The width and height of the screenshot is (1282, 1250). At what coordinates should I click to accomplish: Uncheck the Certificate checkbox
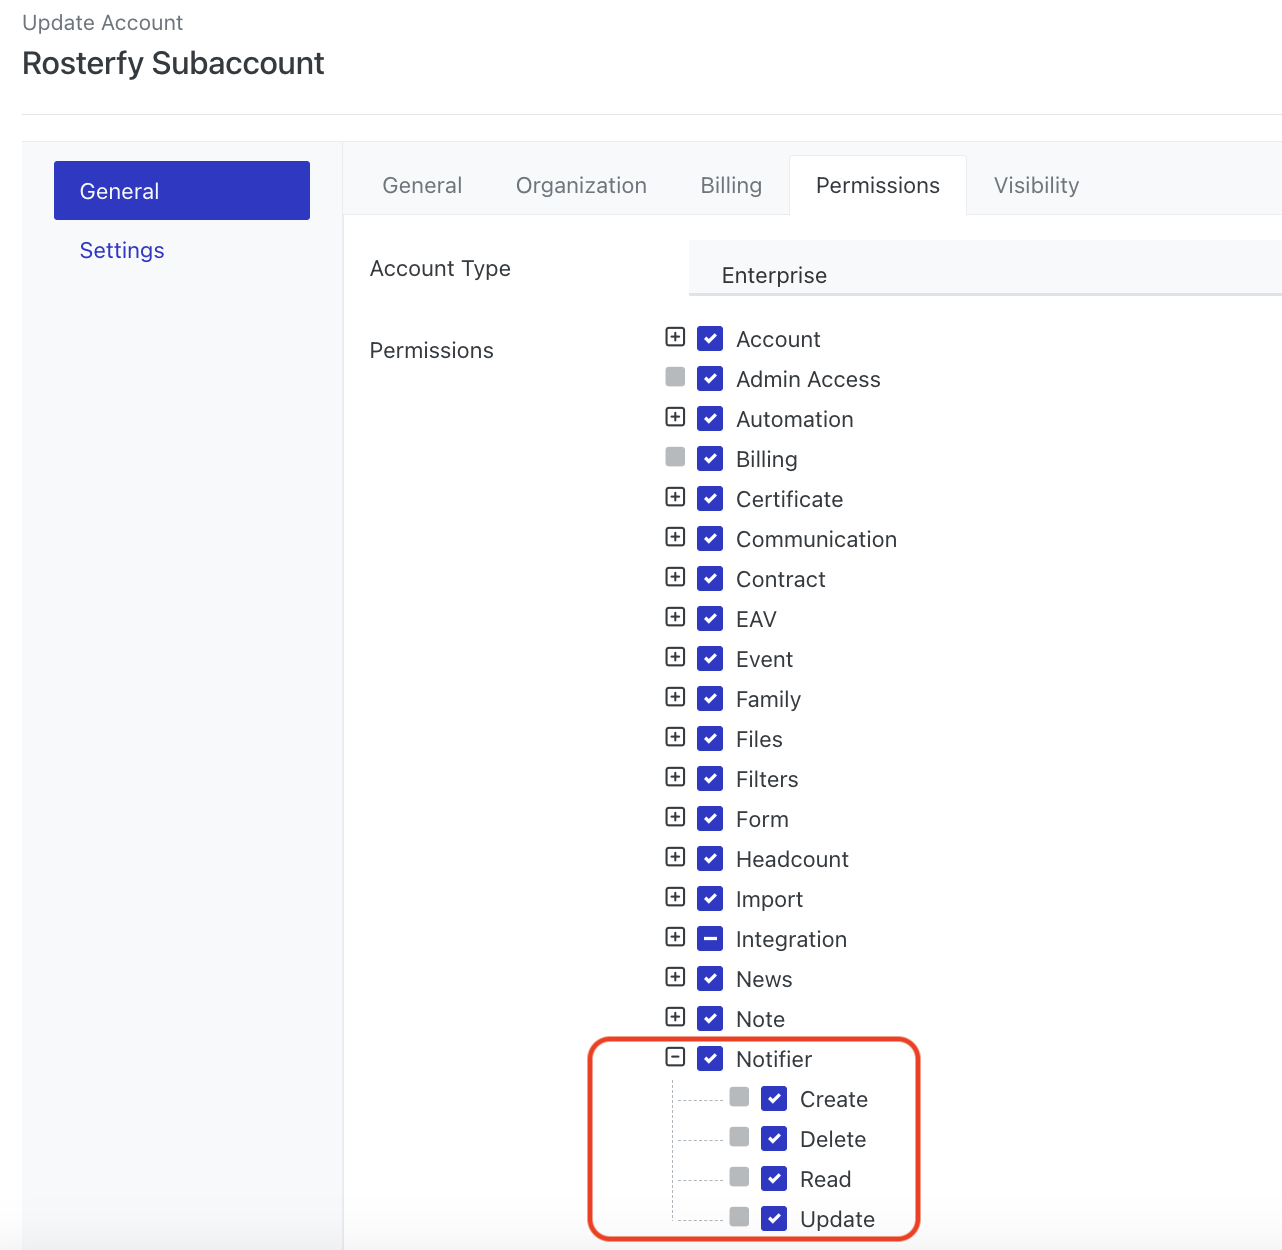click(710, 498)
